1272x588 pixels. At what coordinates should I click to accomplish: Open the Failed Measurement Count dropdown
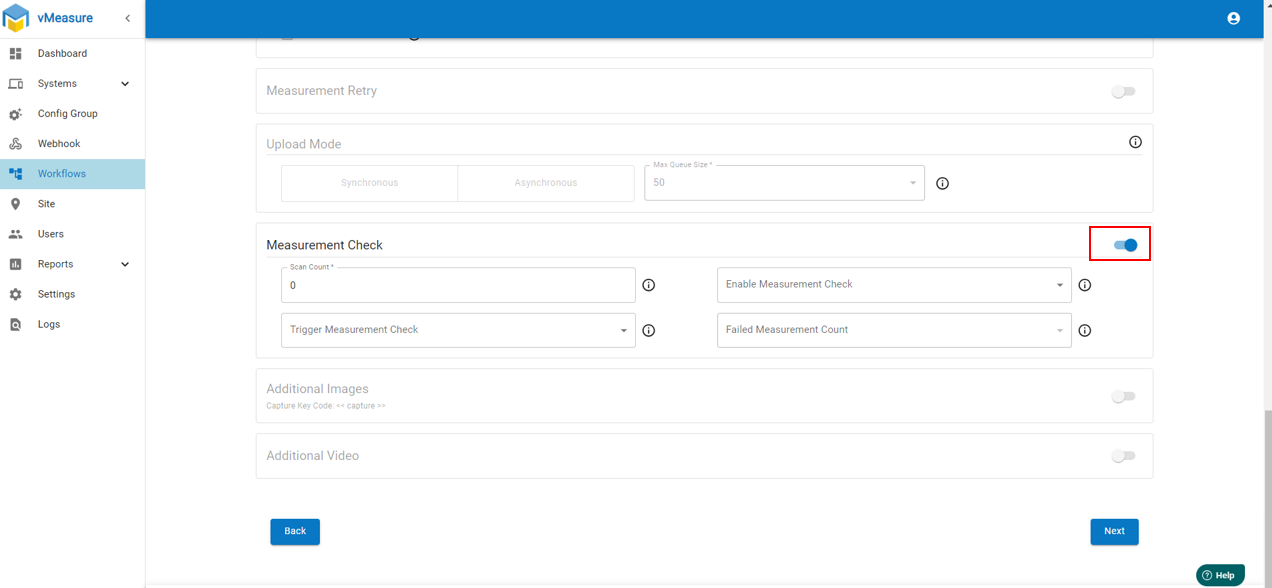(x=894, y=330)
